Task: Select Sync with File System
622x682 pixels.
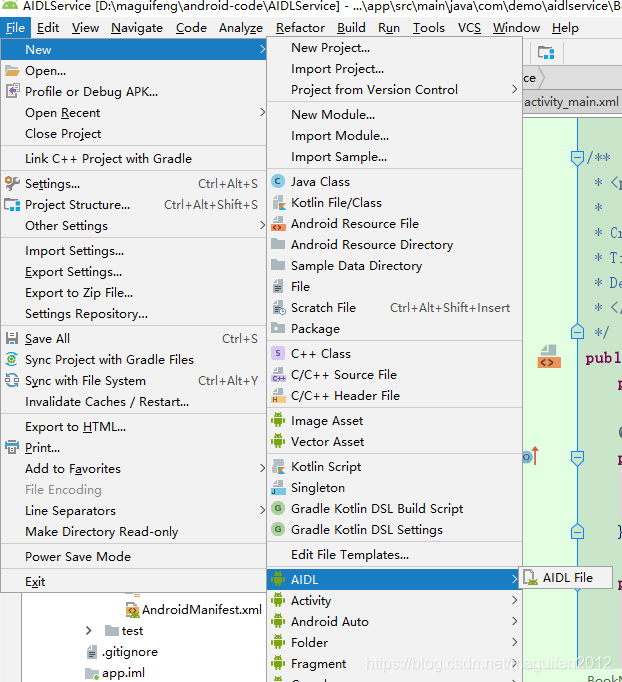Action: (134, 381)
